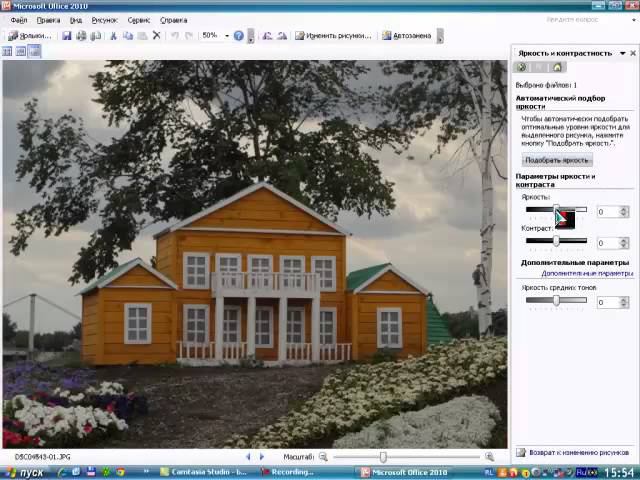Screen dimensions: 640x480
Task: Click the Rotate left icon
Action: point(268,36)
